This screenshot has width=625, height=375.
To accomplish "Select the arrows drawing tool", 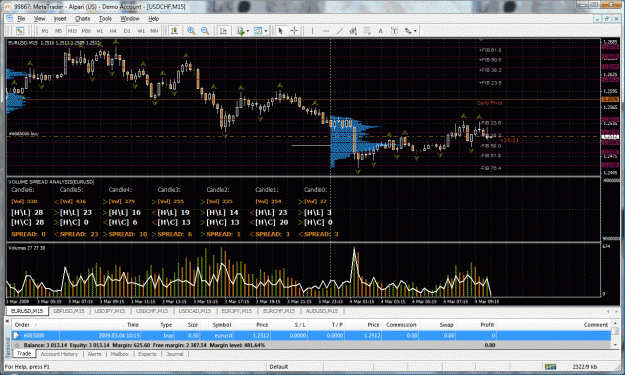I will pos(408,31).
